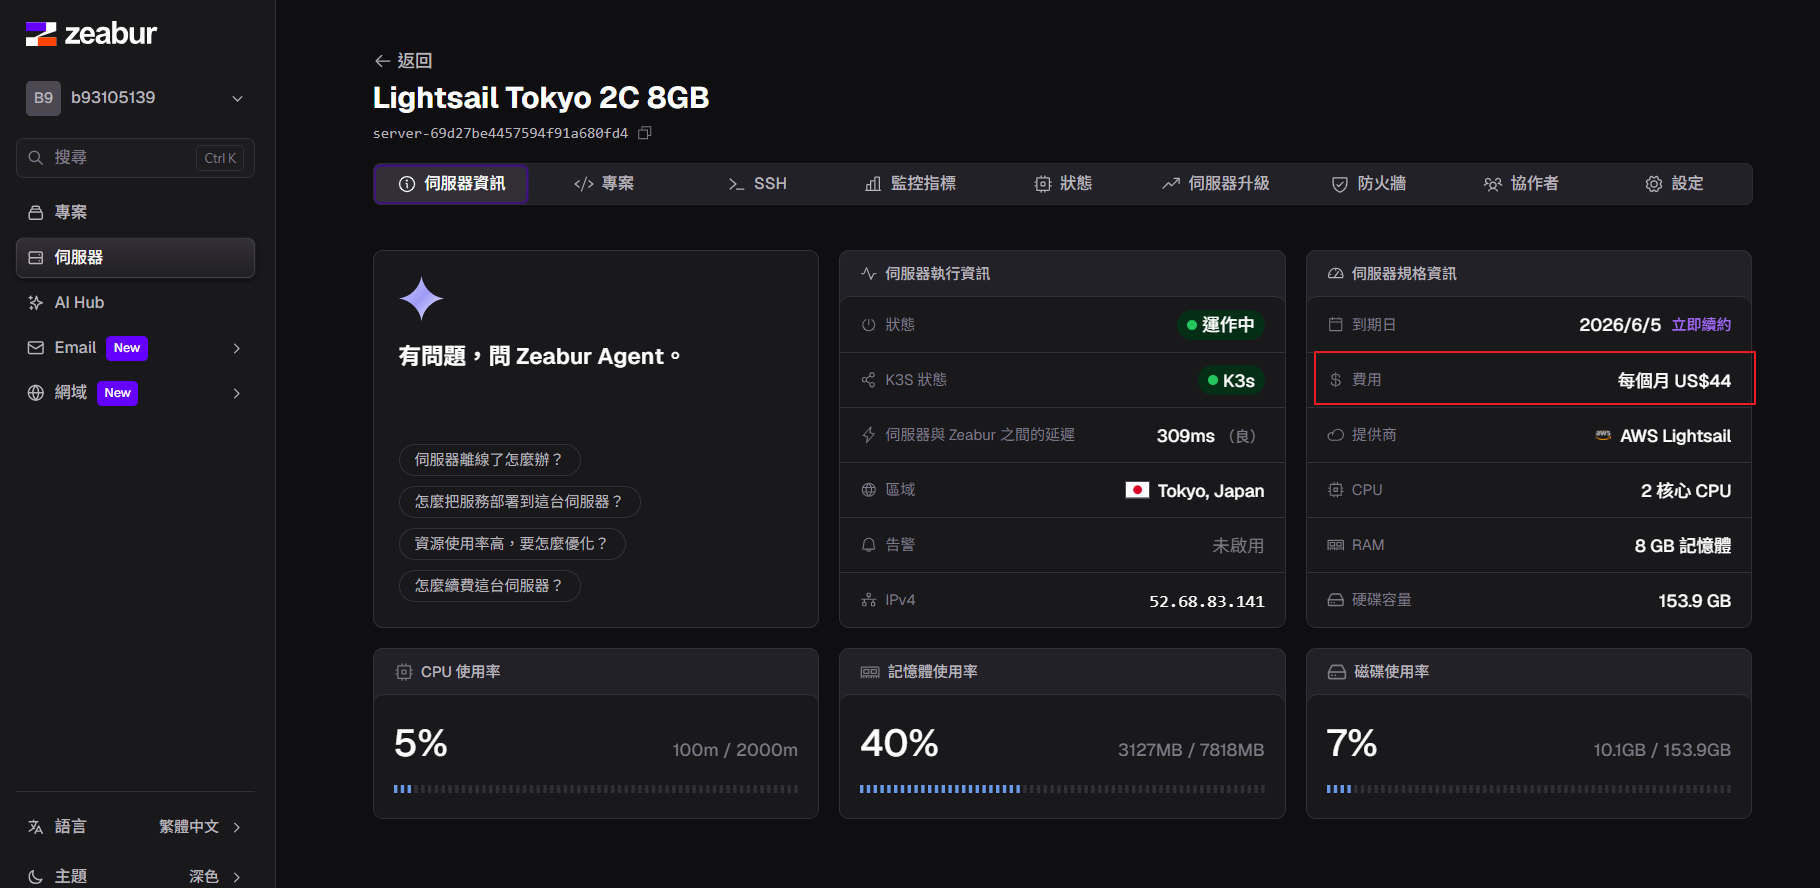Open the 協作者 tab
1820x888 pixels.
click(x=1522, y=184)
